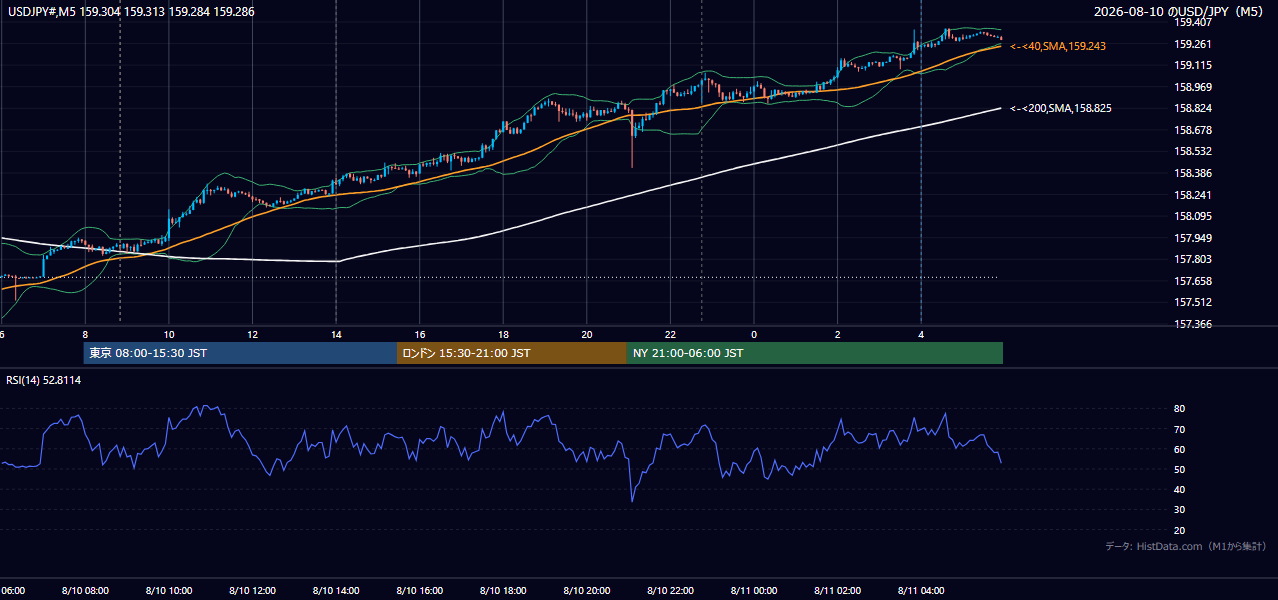
Task: Click hour label 16 under the price chart
Action: pyautogui.click(x=420, y=335)
